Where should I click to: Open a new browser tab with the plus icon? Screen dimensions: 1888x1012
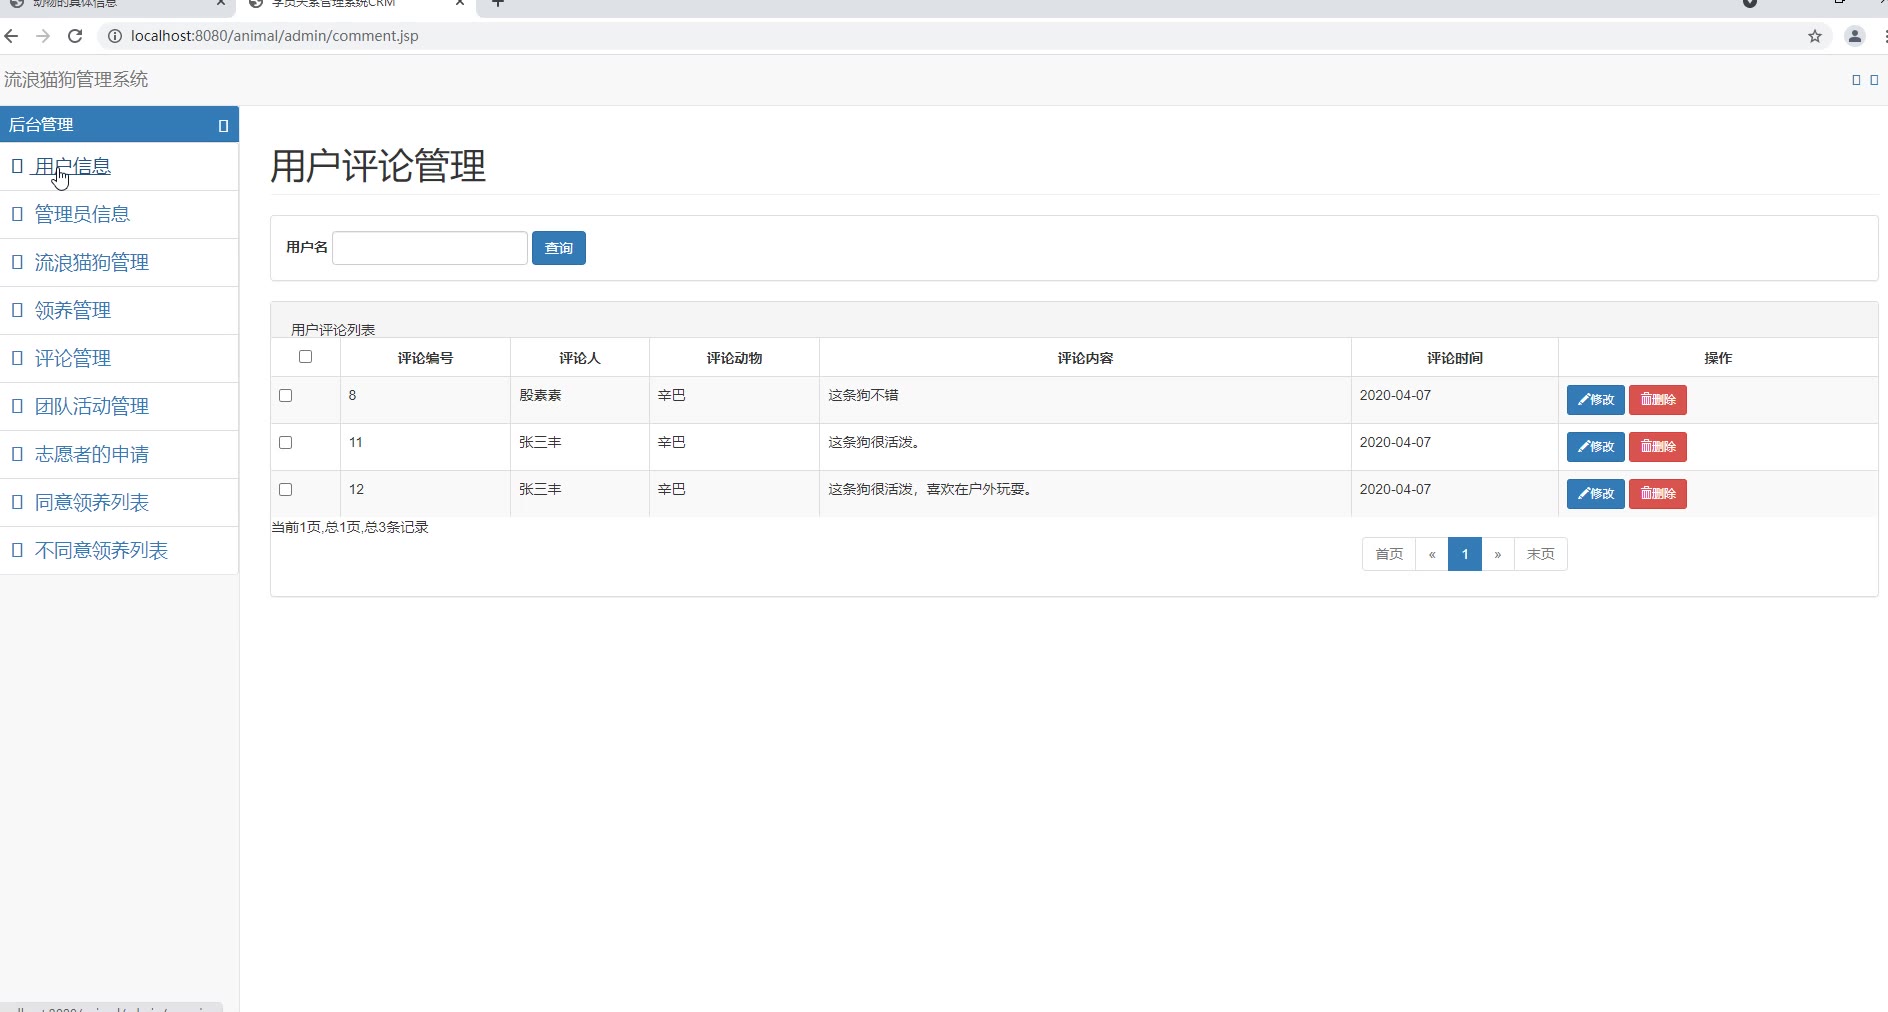click(498, 3)
